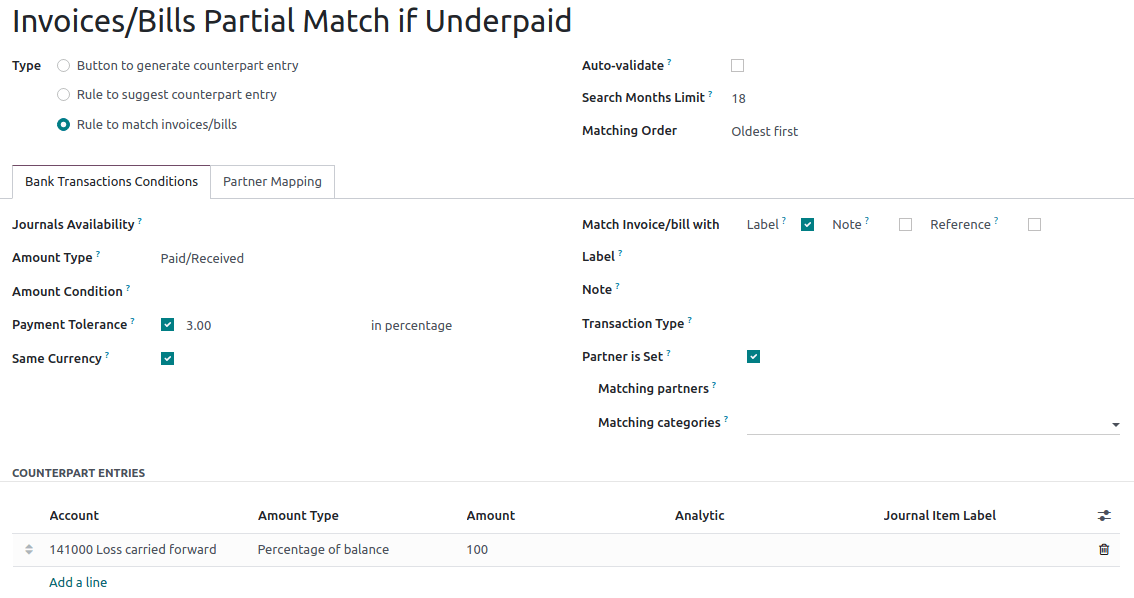
Task: Open optional columns settings icon
Action: 1104,516
